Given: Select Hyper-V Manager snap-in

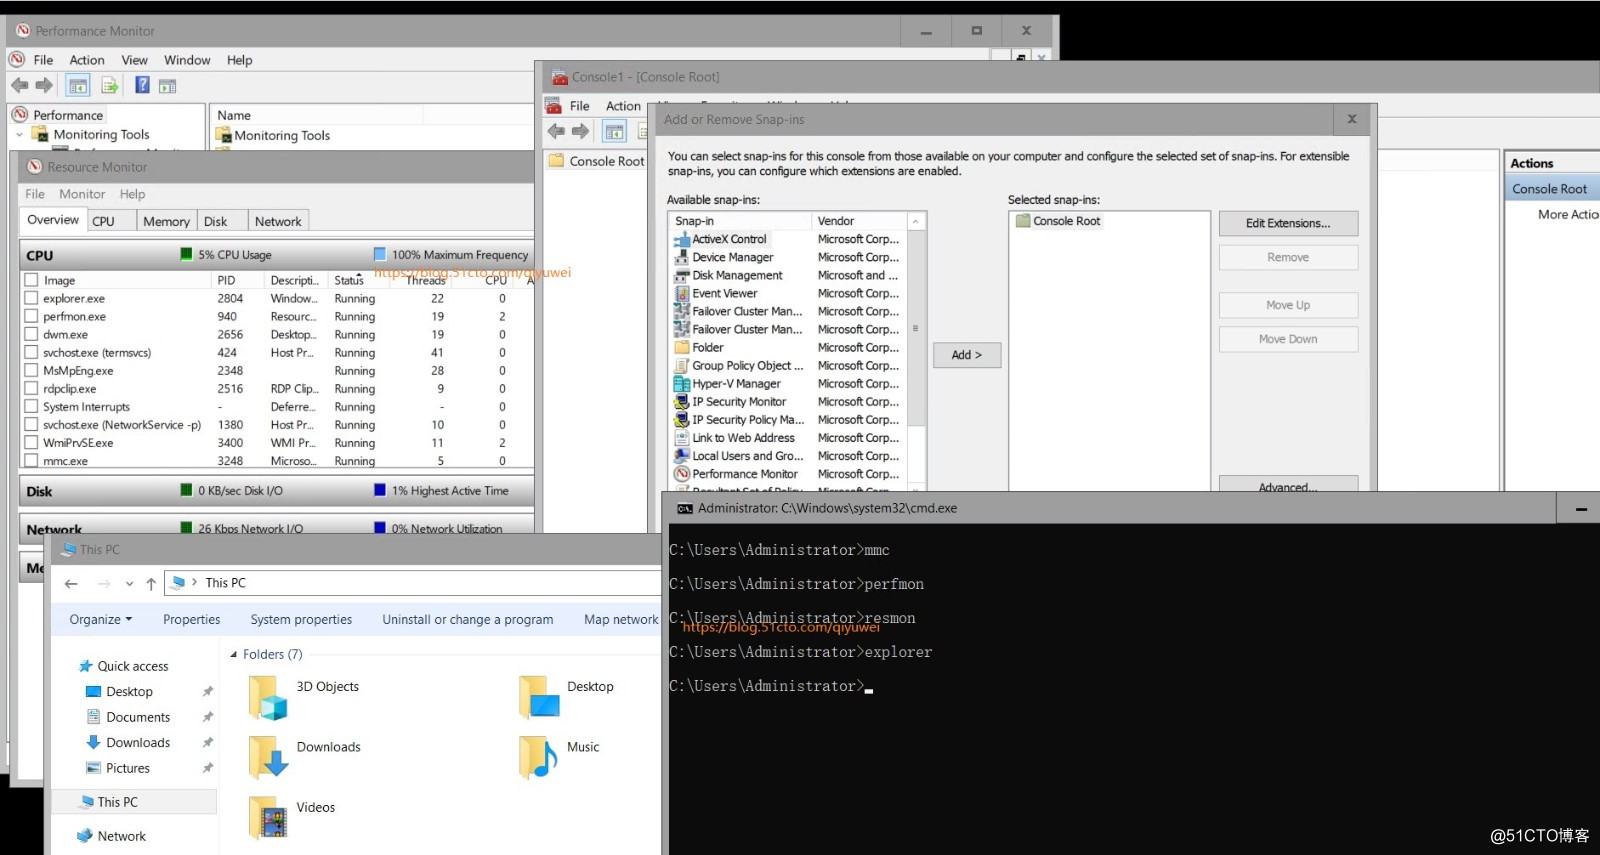Looking at the screenshot, I should (x=736, y=383).
